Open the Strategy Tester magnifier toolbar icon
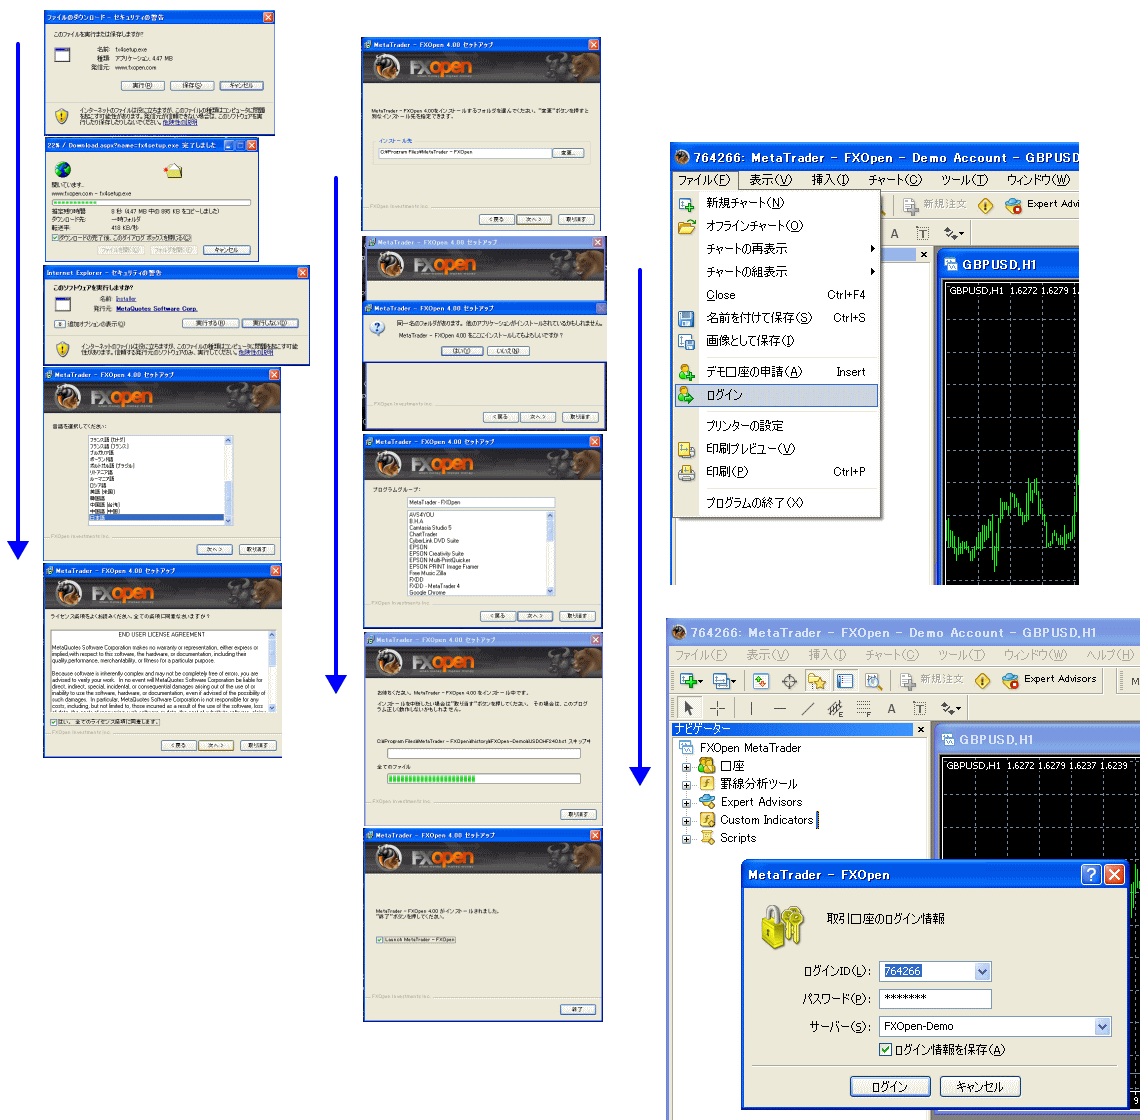 873,681
